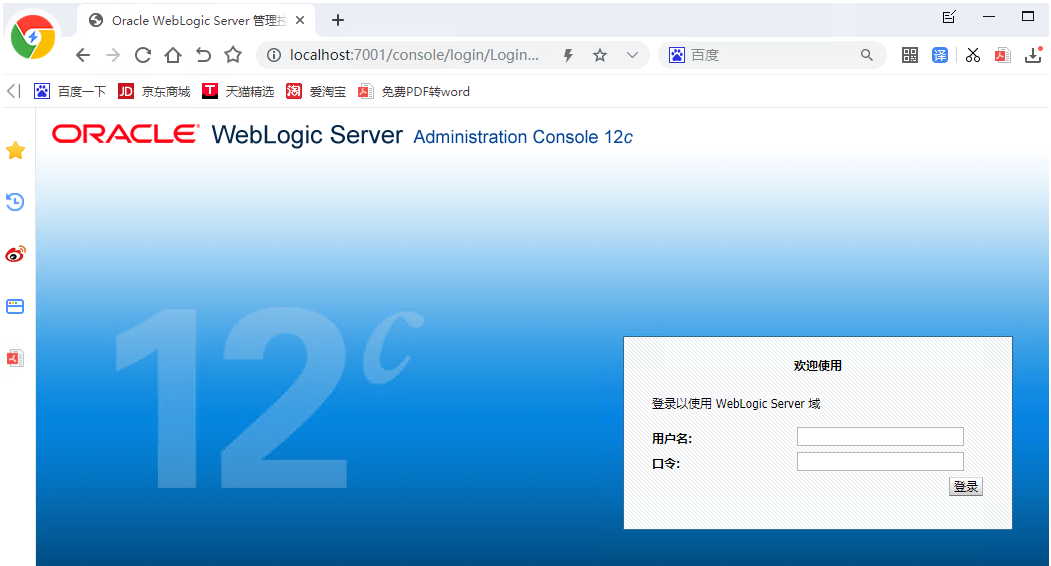This screenshot has width=1051, height=566.
Task: Click the Baidu paw search engine icon
Action: tap(677, 55)
